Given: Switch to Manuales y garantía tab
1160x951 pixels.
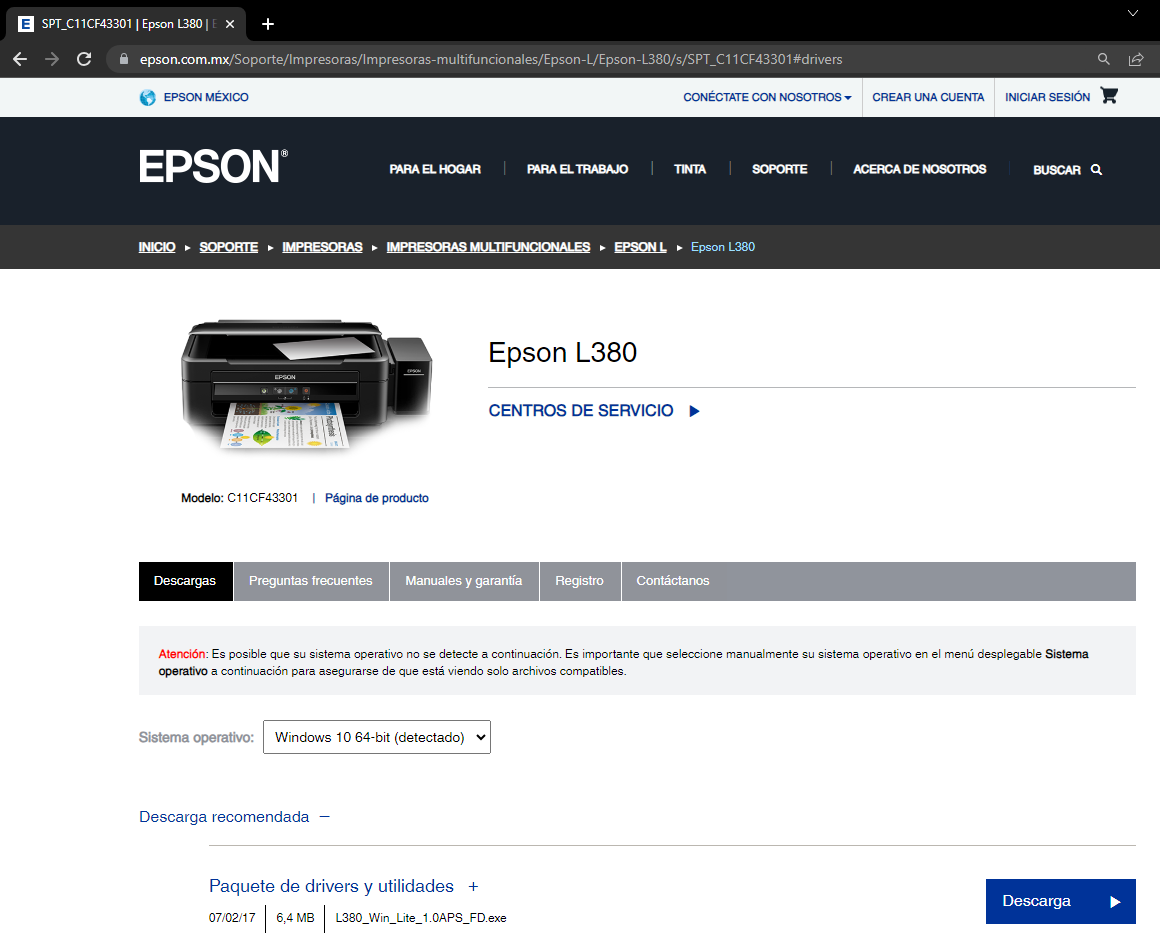Looking at the screenshot, I should [x=464, y=581].
